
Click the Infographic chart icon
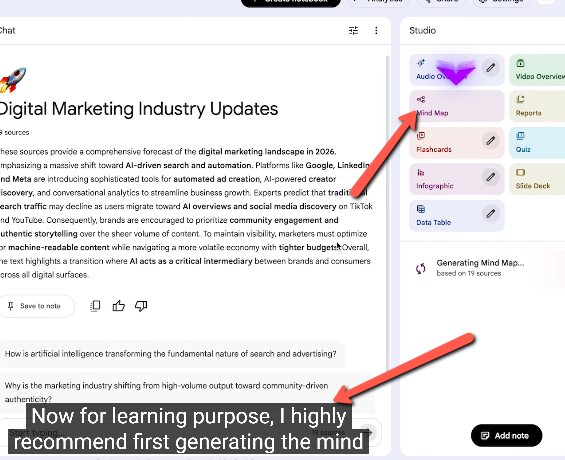tap(421, 173)
